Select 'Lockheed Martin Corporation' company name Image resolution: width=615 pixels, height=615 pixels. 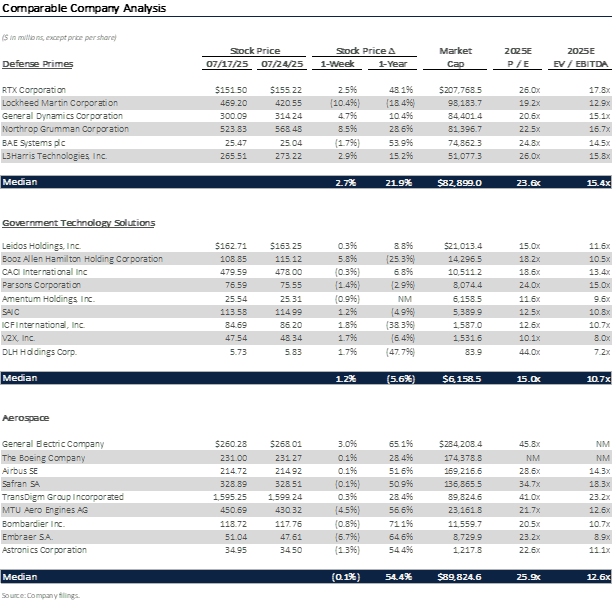click(60, 103)
